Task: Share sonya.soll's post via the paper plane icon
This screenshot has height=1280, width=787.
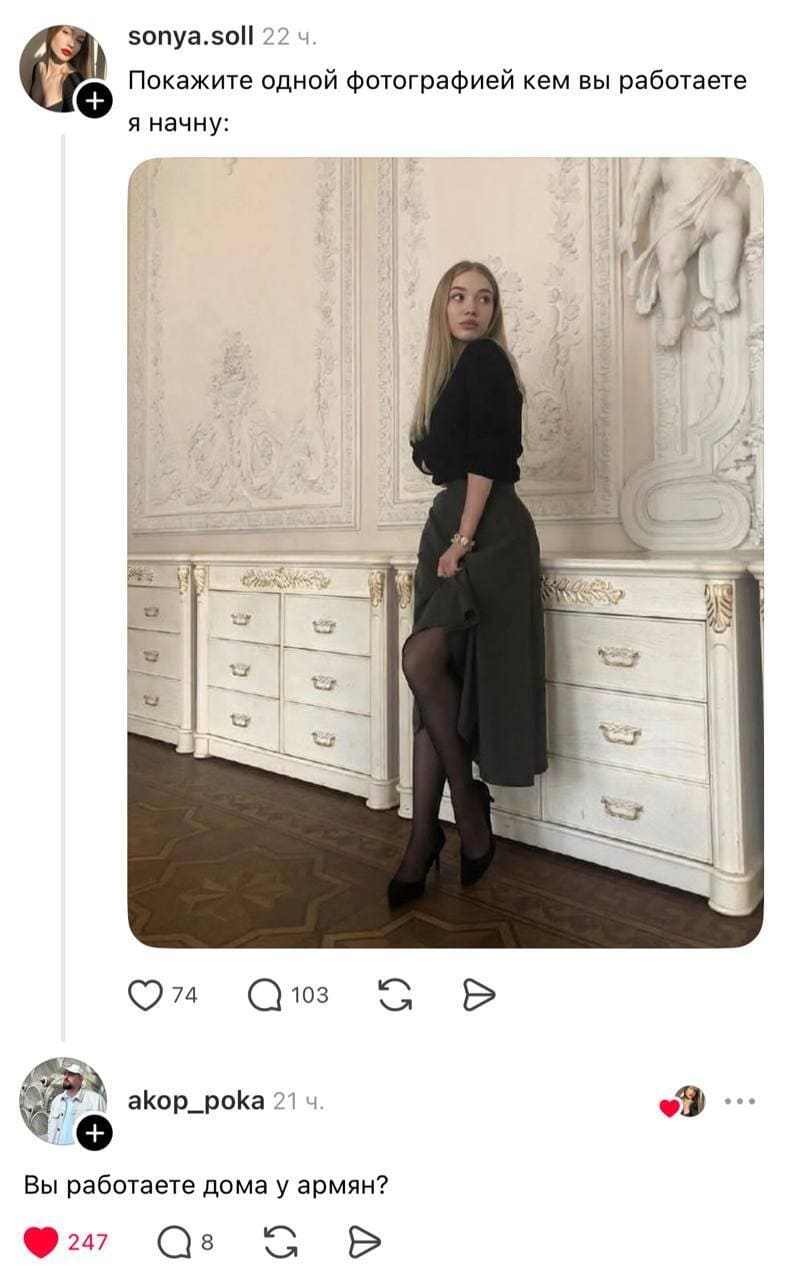Action: coord(477,993)
